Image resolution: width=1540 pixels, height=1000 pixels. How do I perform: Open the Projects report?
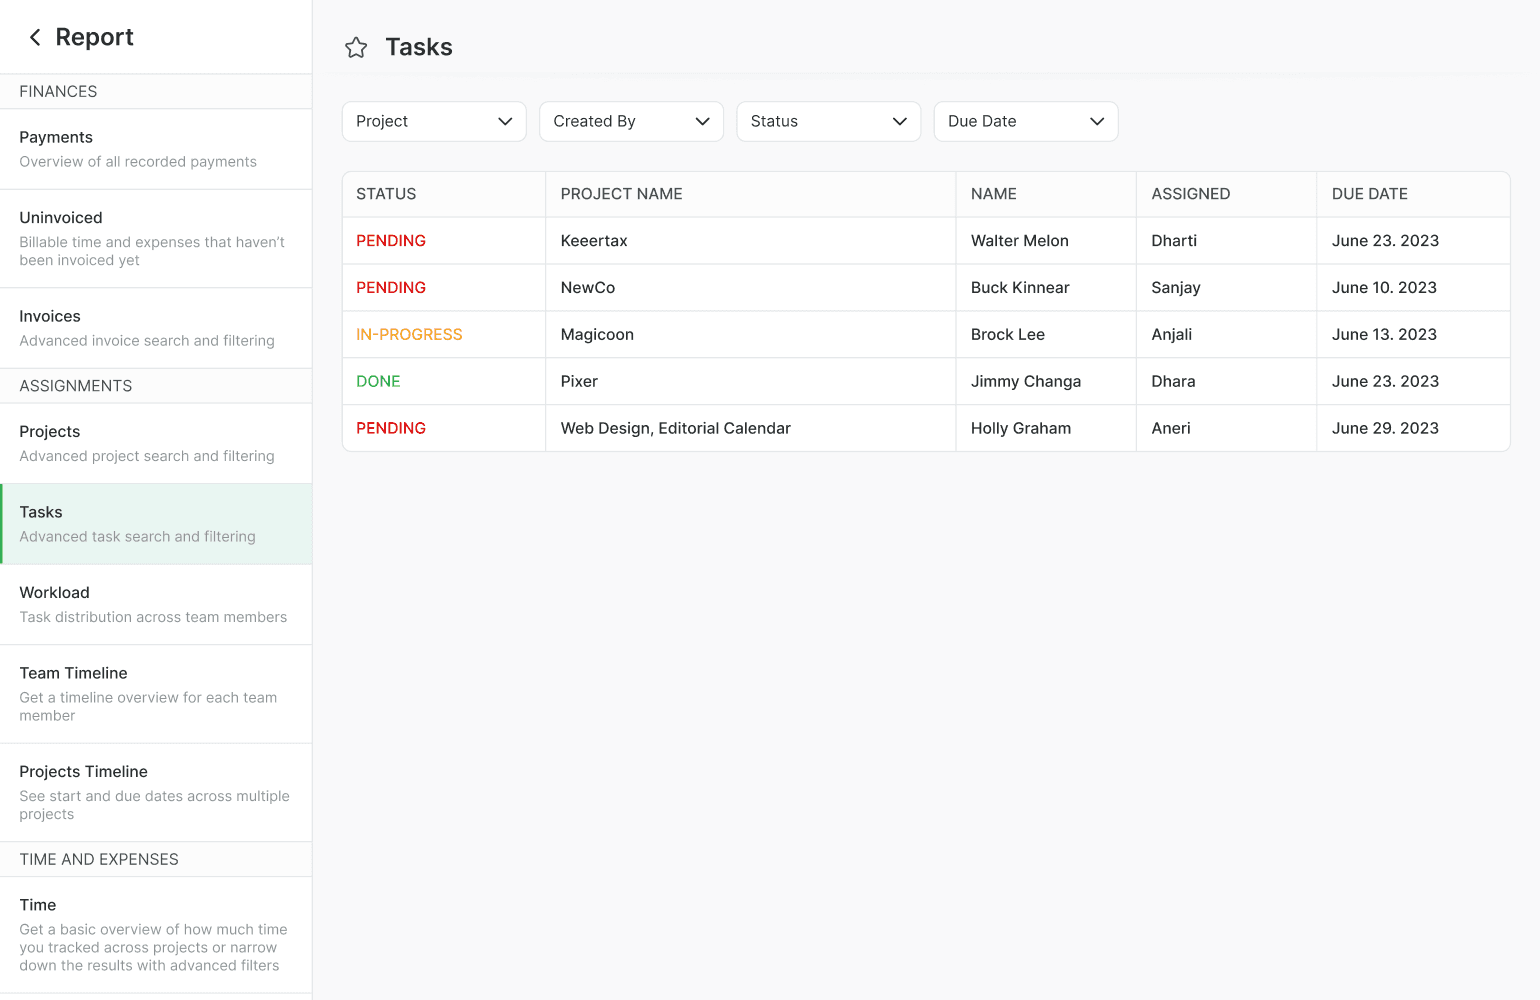coord(156,443)
